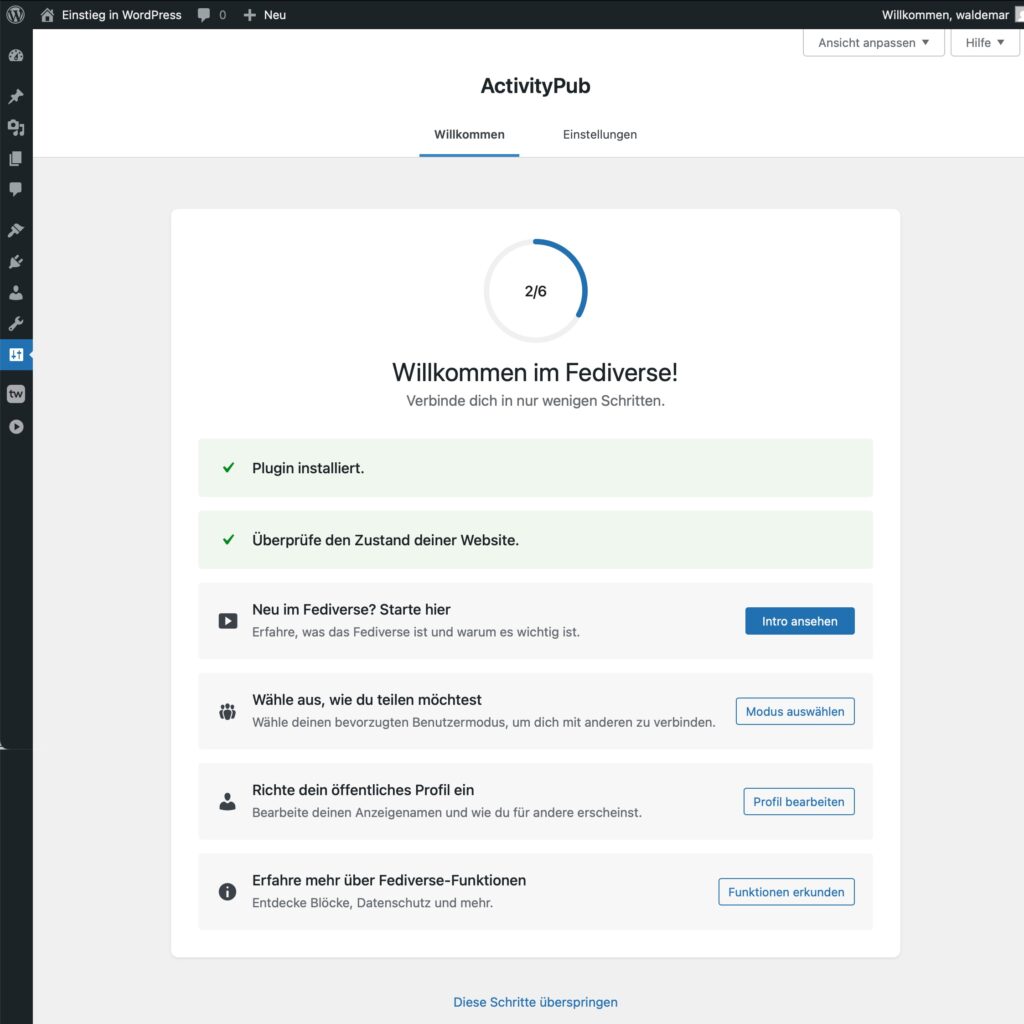This screenshot has width=1024, height=1024.
Task: Switch to the Einstellungen tab
Action: 600,135
